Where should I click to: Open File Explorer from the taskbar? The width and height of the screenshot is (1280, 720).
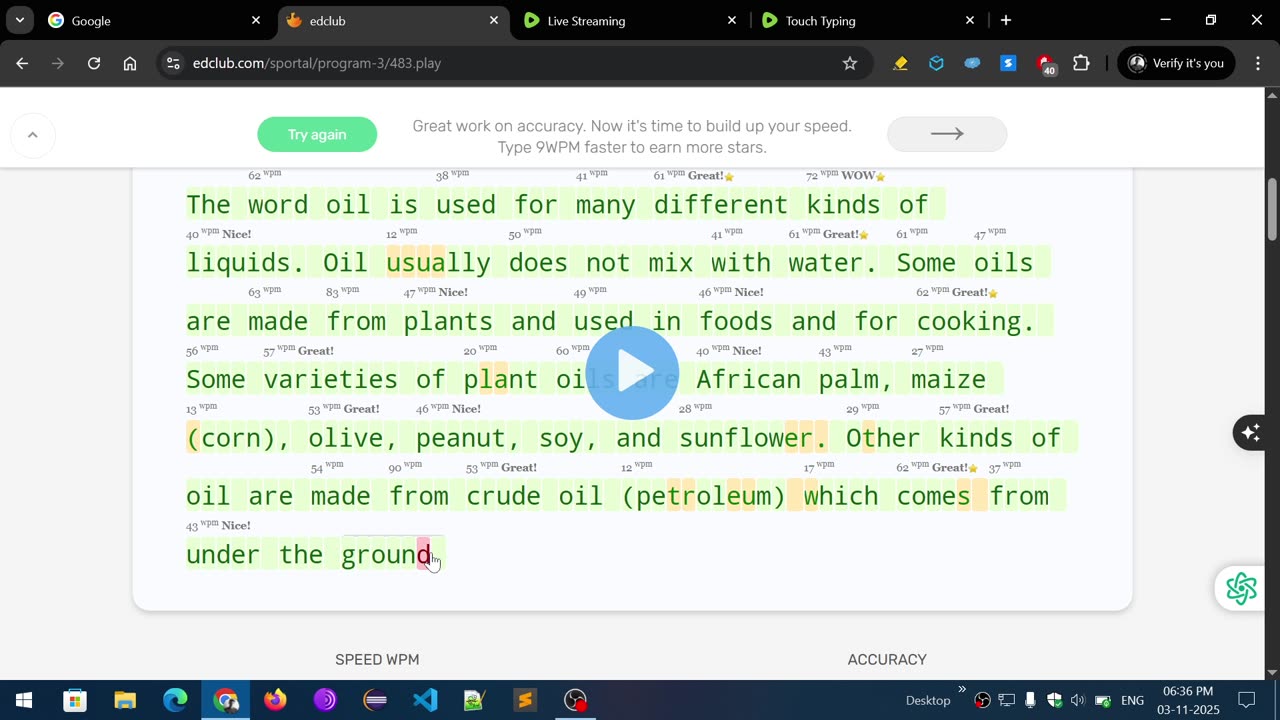coord(125,700)
